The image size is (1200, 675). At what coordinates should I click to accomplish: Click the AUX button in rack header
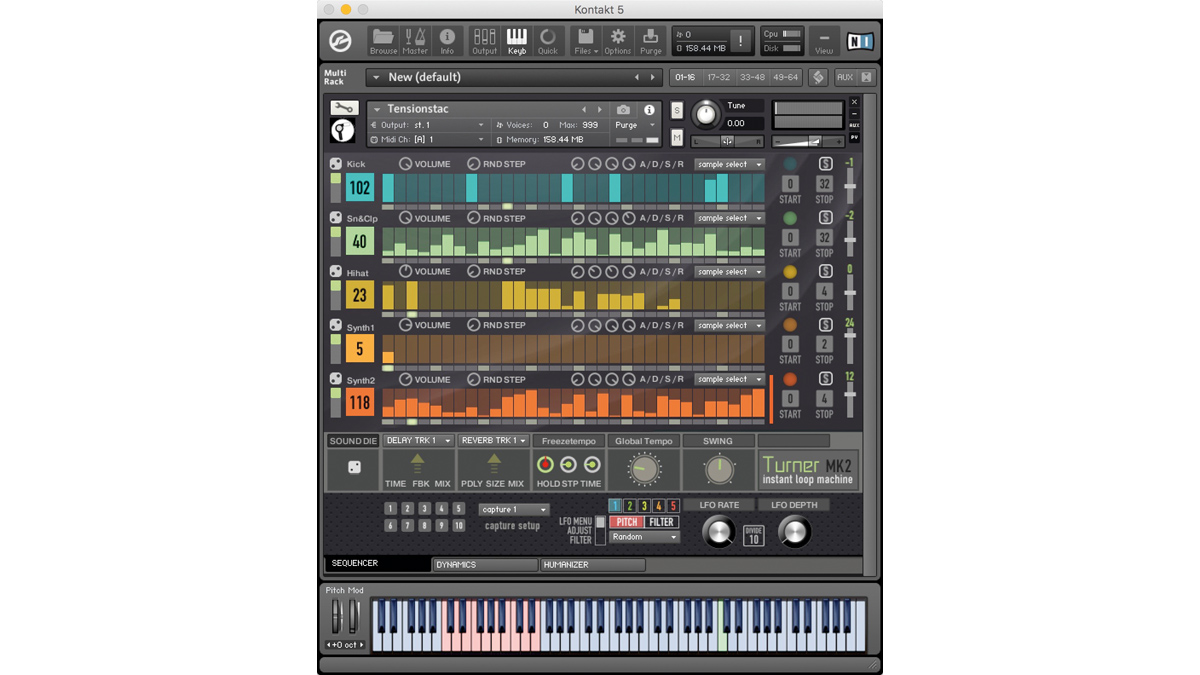pyautogui.click(x=845, y=77)
